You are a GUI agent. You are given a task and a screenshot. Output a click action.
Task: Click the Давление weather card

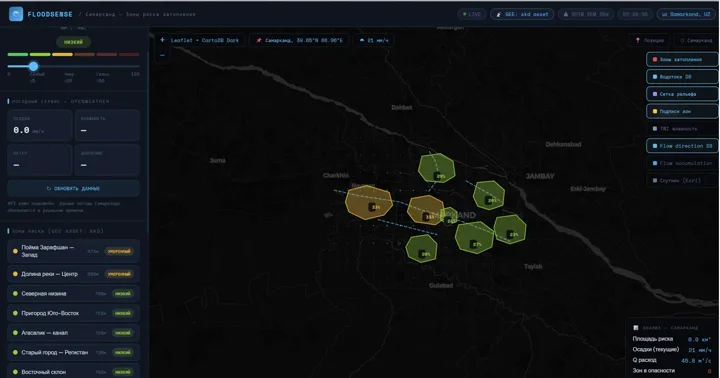click(x=107, y=160)
